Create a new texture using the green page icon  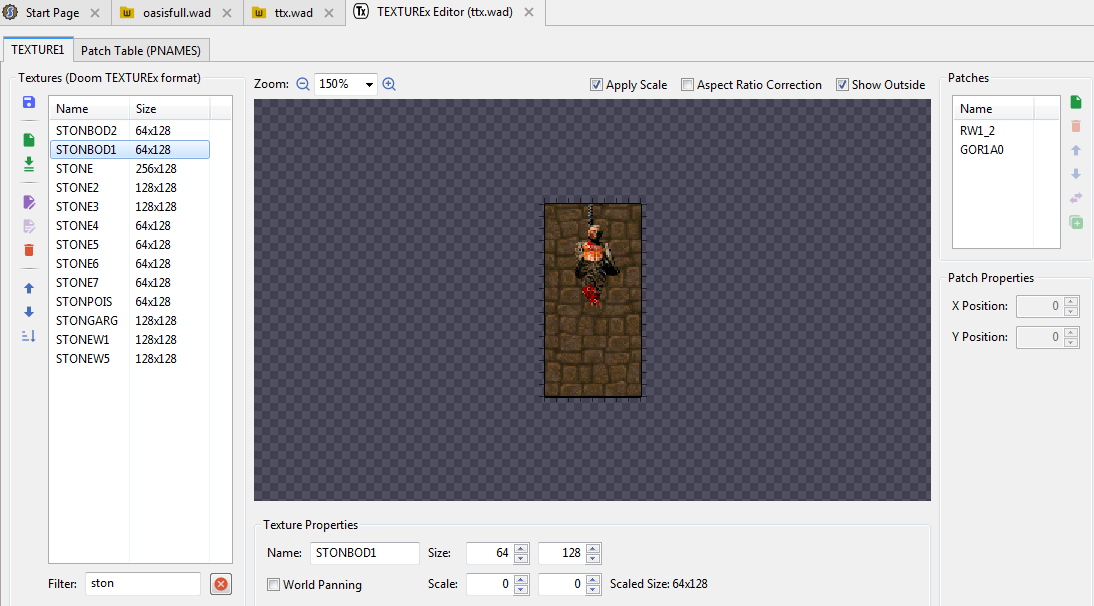pos(29,140)
